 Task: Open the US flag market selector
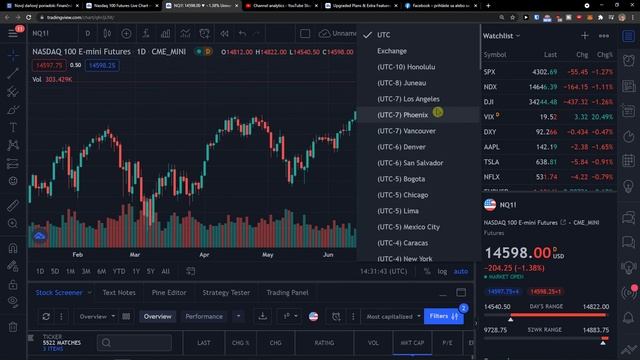[x=313, y=316]
